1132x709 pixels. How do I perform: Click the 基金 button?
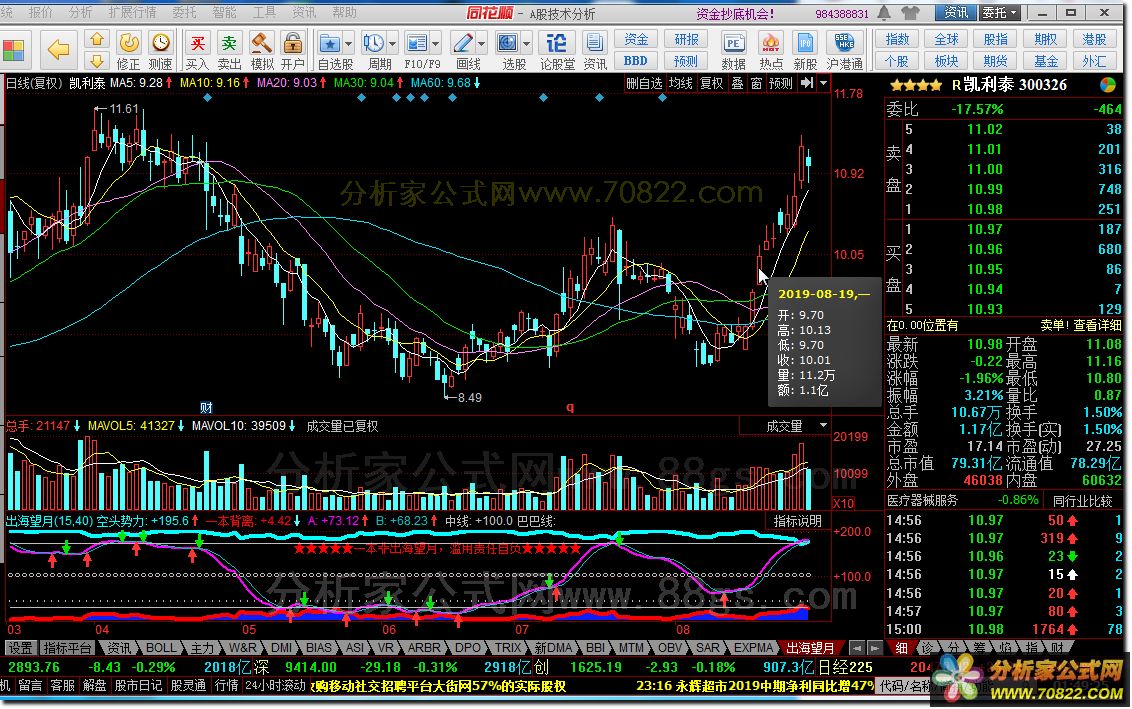click(1045, 61)
